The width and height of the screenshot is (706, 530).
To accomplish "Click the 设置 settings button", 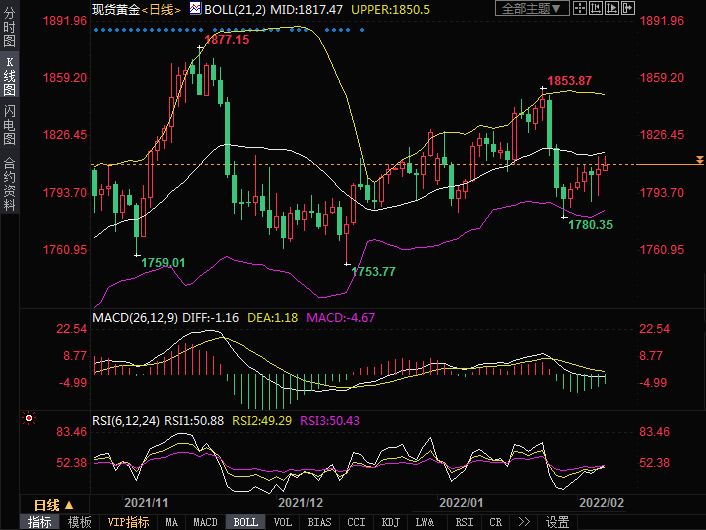I will coord(557,522).
